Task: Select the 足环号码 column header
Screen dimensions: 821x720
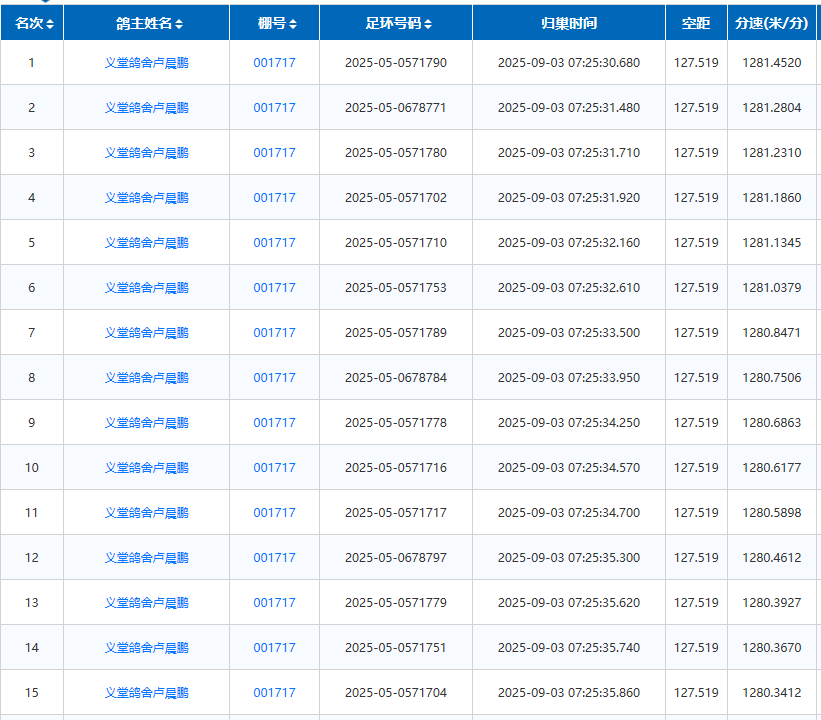Action: pos(395,23)
